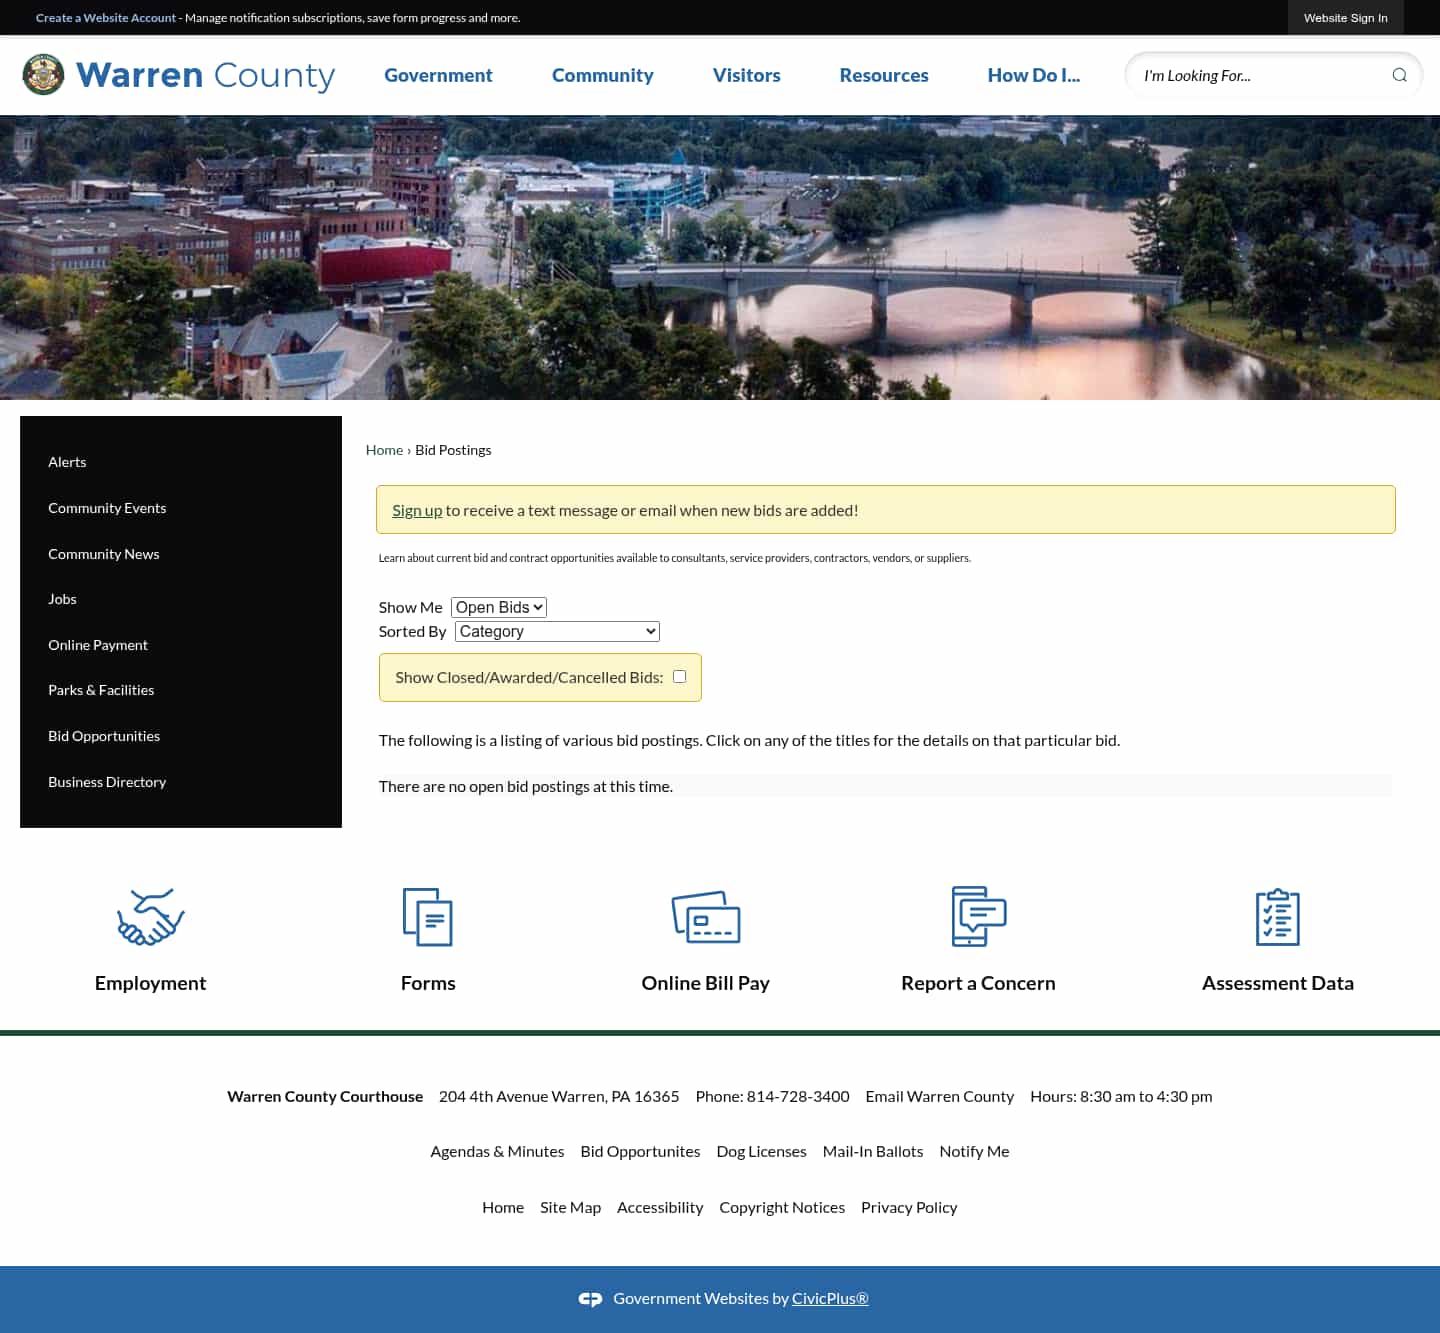This screenshot has height=1333, width=1440.
Task: Open the How Do I... menu
Action: pyautogui.click(x=1033, y=75)
